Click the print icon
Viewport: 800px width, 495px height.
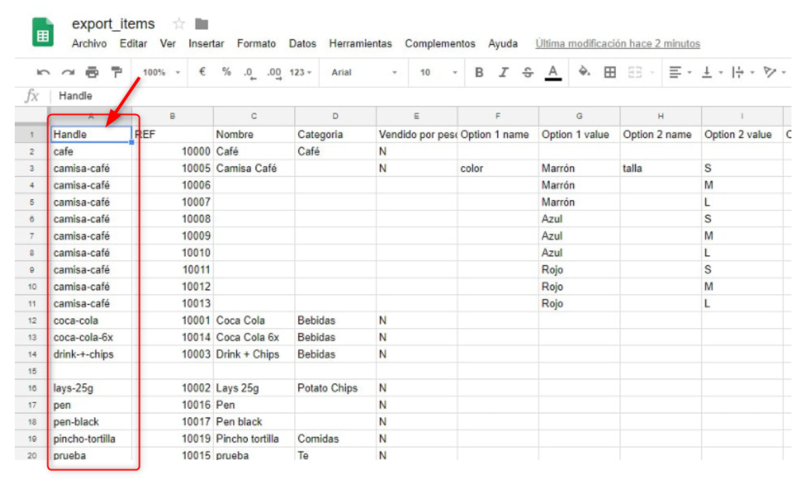coord(92,73)
